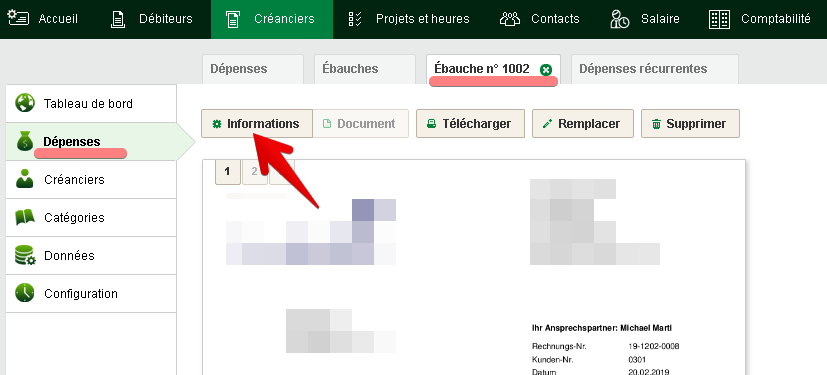This screenshot has height=375, width=827.
Task: Click the printer icon on Télécharger
Action: [431, 124]
